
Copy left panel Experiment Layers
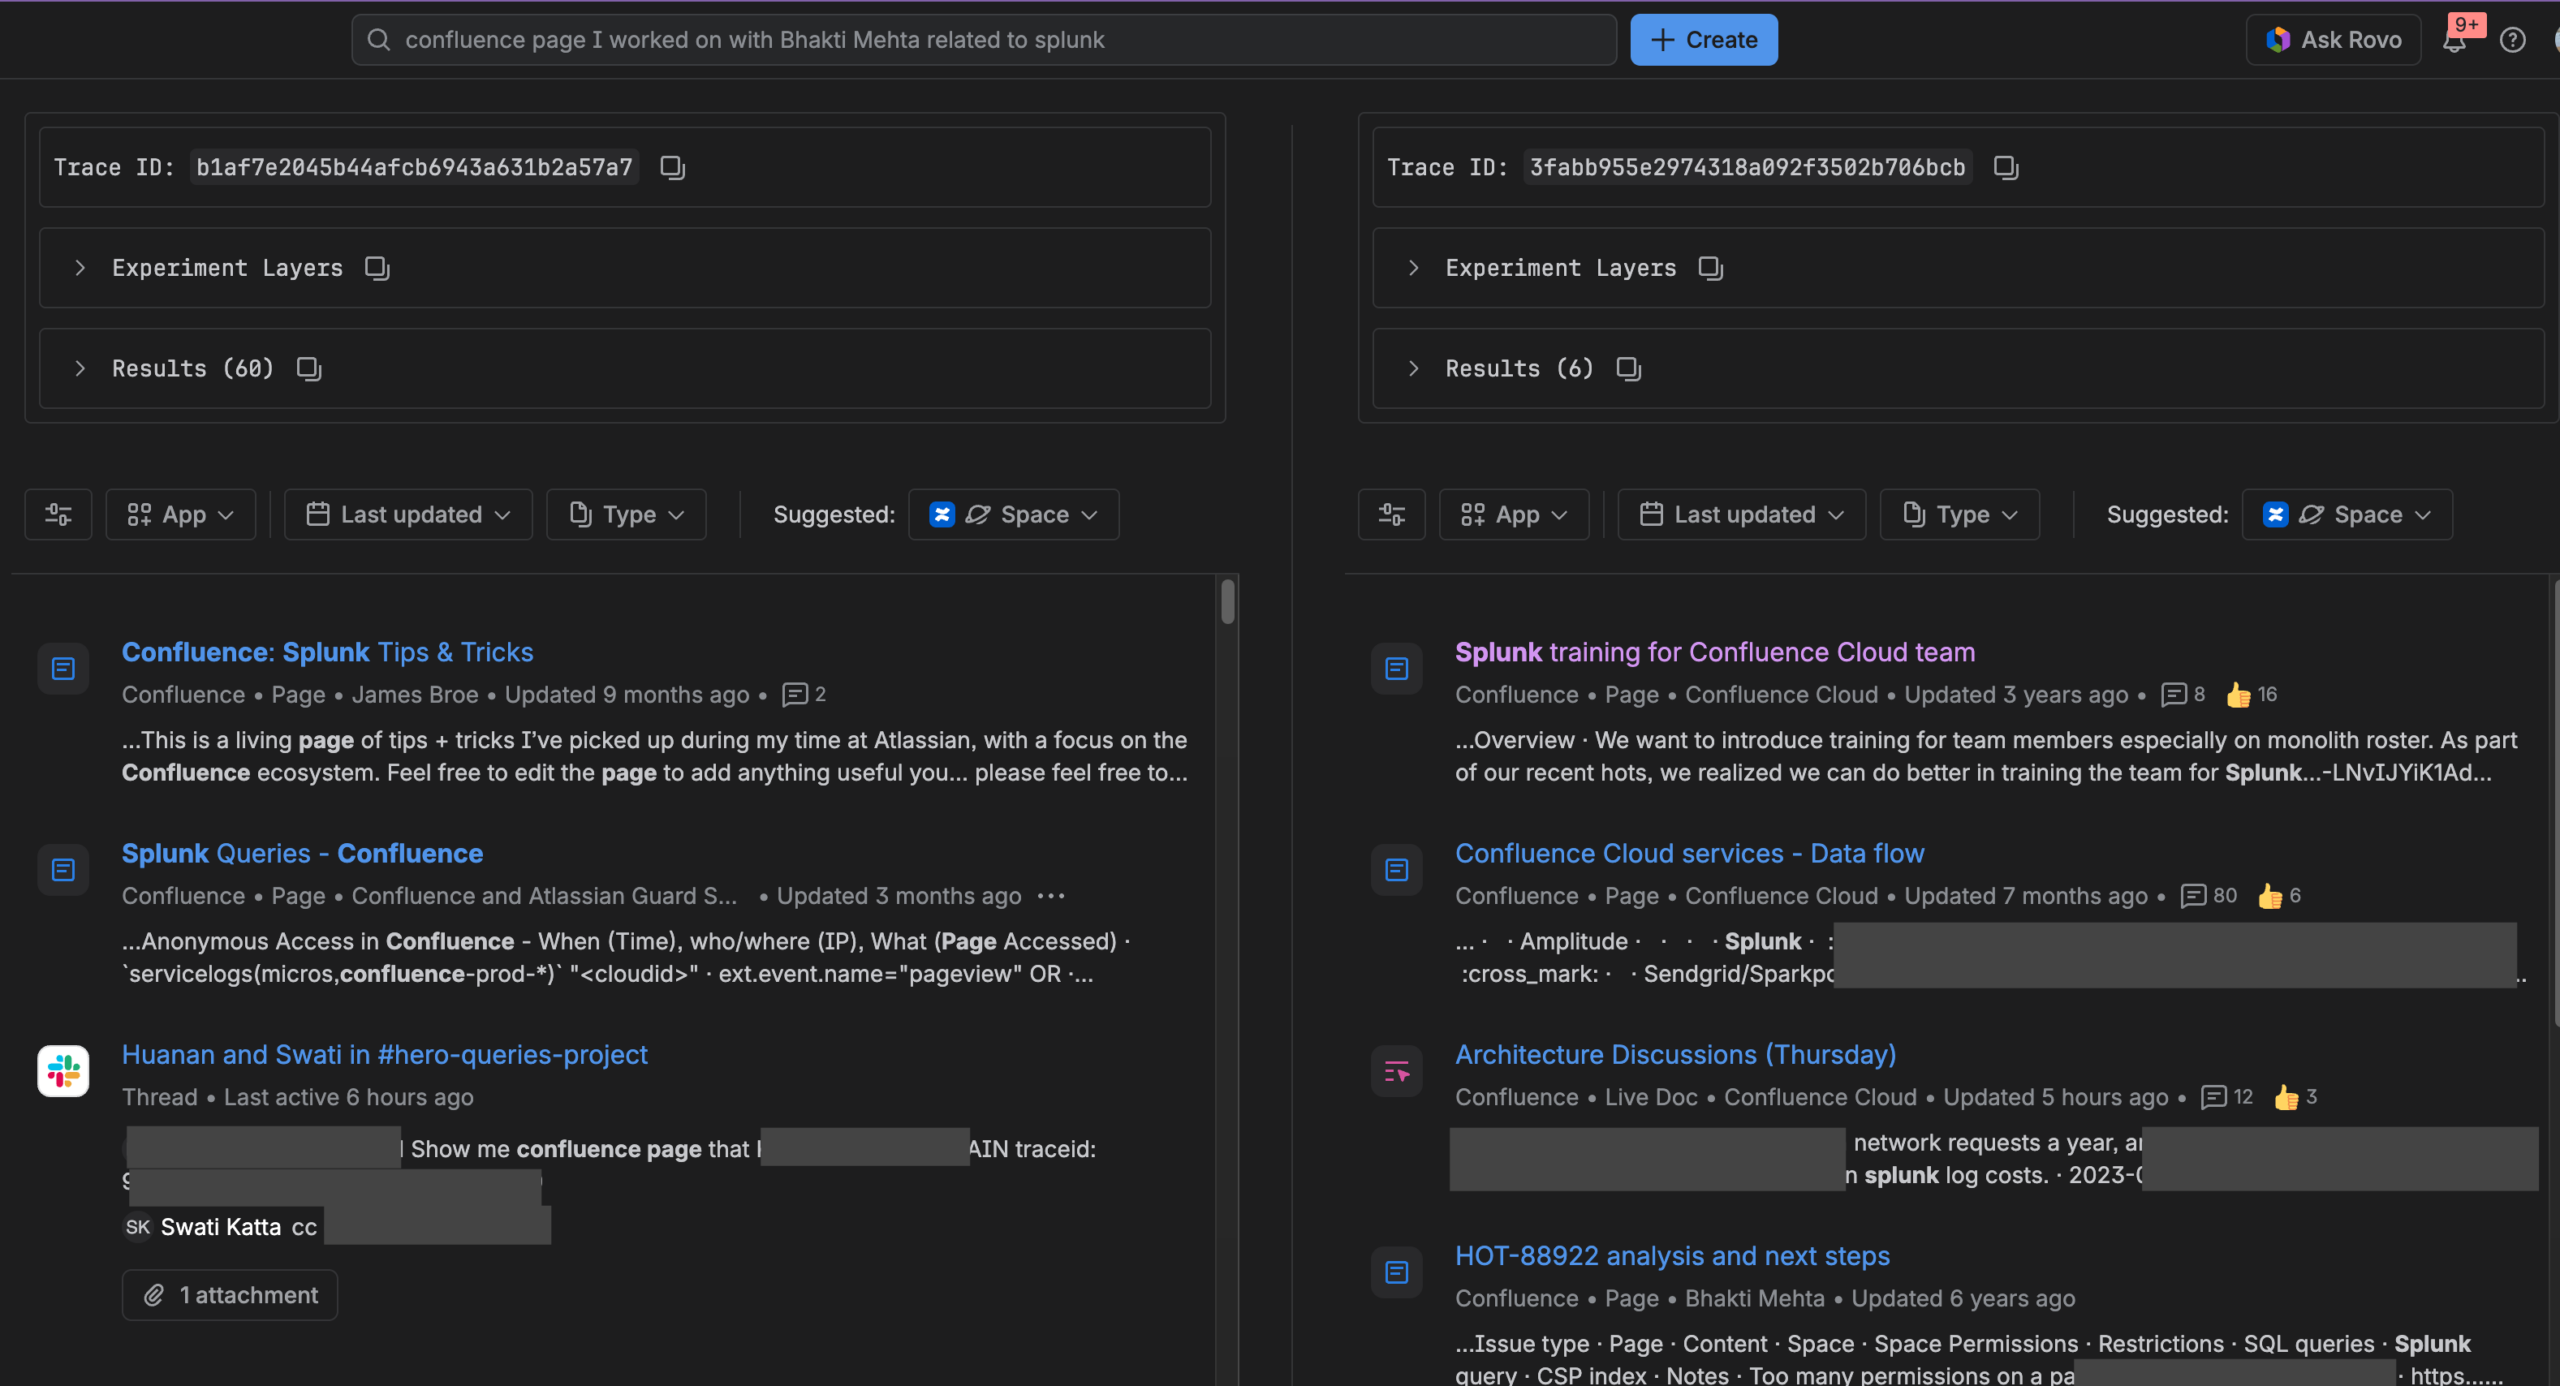[x=377, y=268]
